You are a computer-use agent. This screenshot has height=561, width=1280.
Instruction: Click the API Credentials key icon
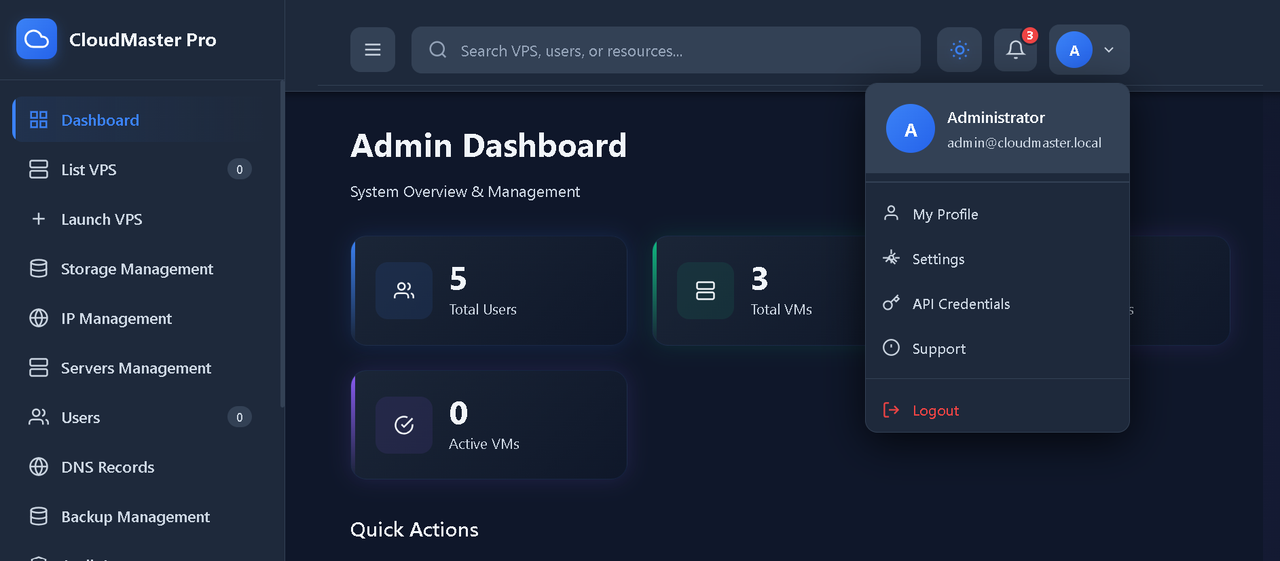click(x=891, y=303)
